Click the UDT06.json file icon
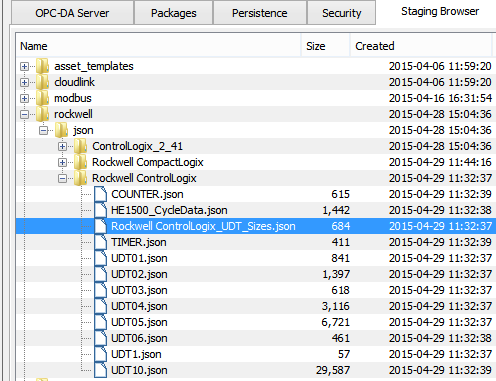This screenshot has width=496, height=381. pyautogui.click(x=100, y=338)
